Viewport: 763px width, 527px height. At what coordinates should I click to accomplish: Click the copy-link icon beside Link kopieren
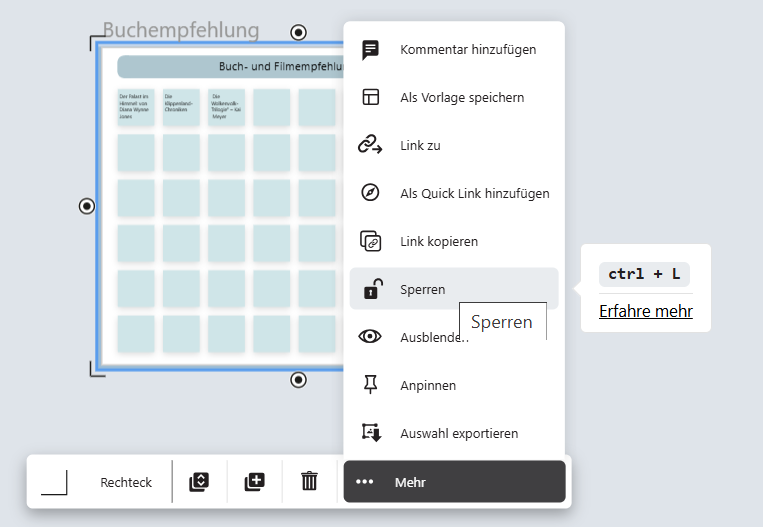coord(370,241)
